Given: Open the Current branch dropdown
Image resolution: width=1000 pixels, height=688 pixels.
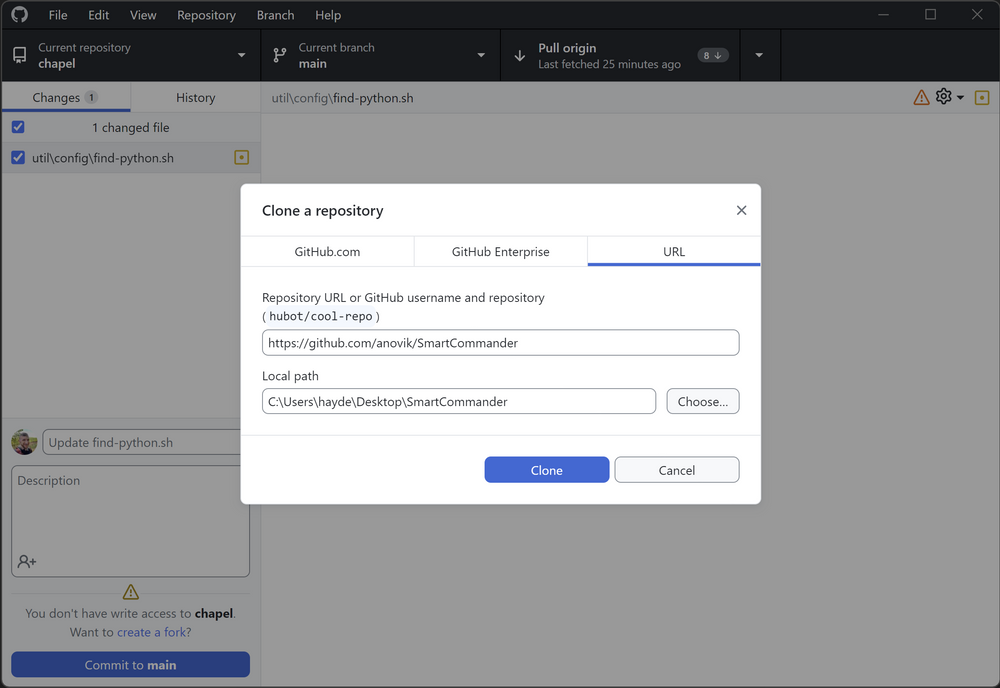Looking at the screenshot, I should (481, 55).
